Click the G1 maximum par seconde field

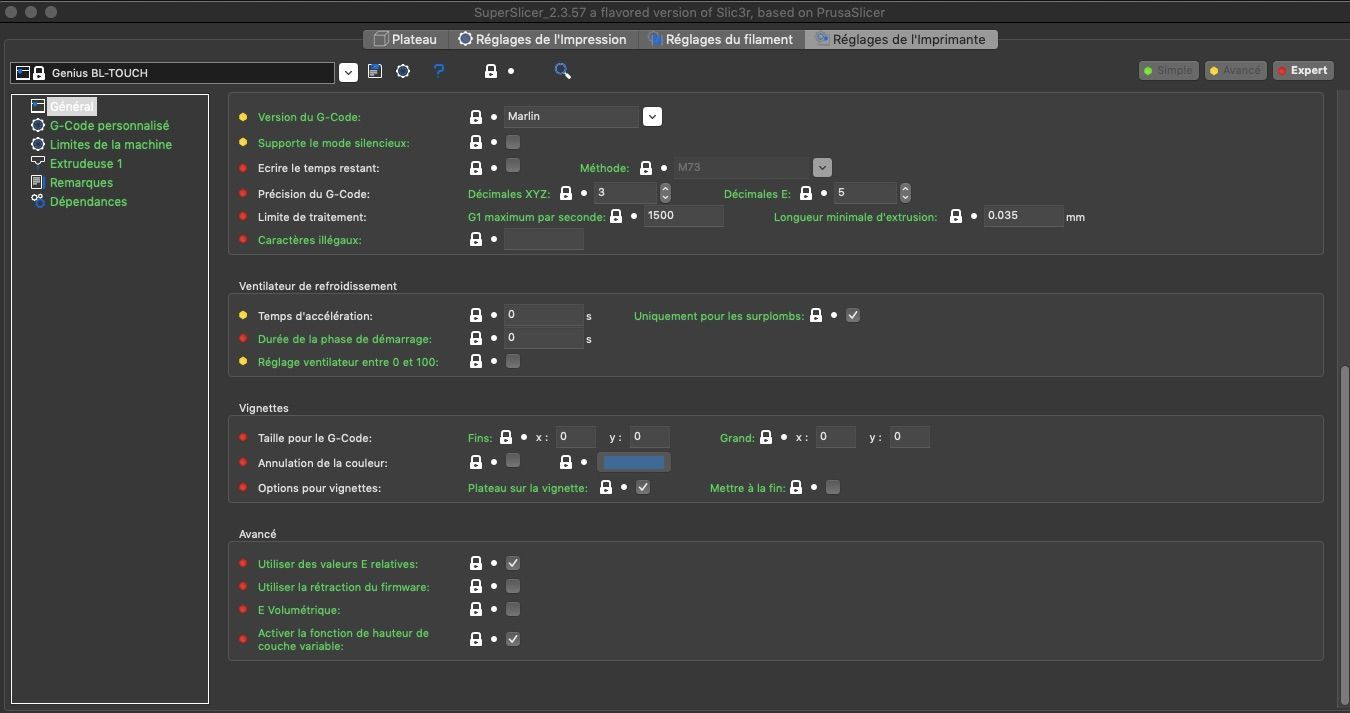tap(683, 215)
